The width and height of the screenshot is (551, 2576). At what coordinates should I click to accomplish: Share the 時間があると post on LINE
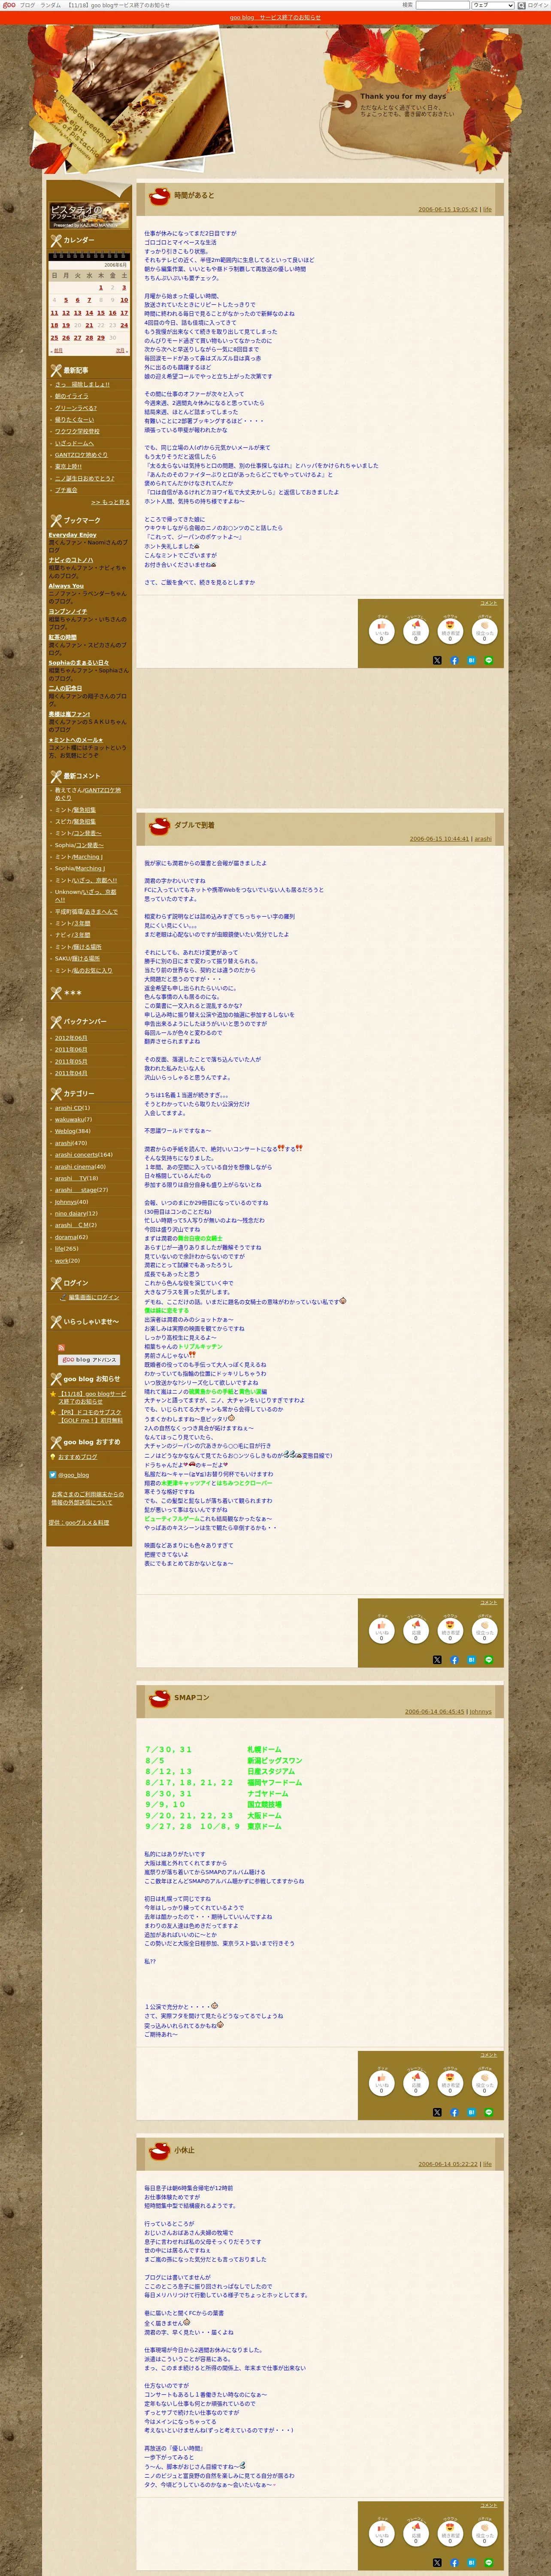point(489,660)
